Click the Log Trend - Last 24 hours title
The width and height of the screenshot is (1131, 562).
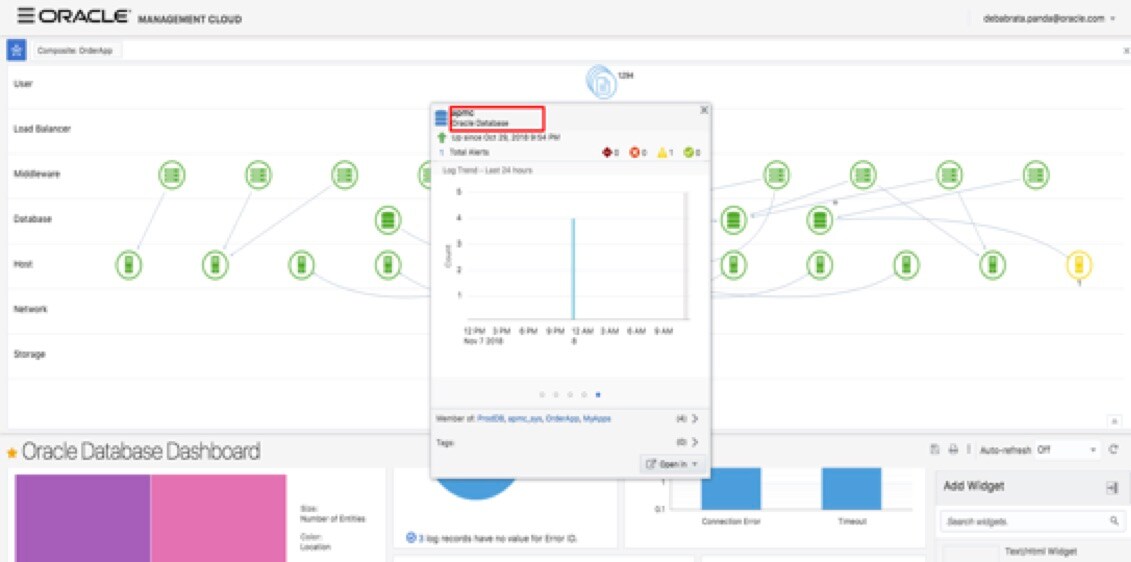[487, 170]
